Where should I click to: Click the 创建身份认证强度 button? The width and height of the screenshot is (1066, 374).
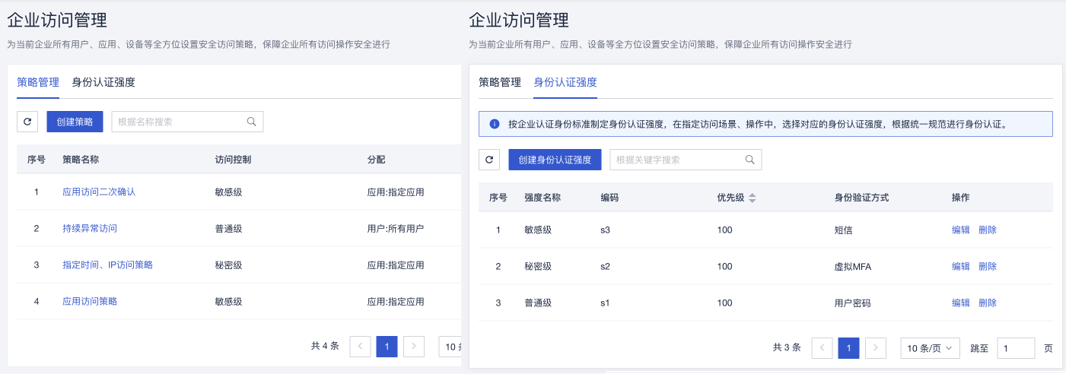click(x=555, y=160)
